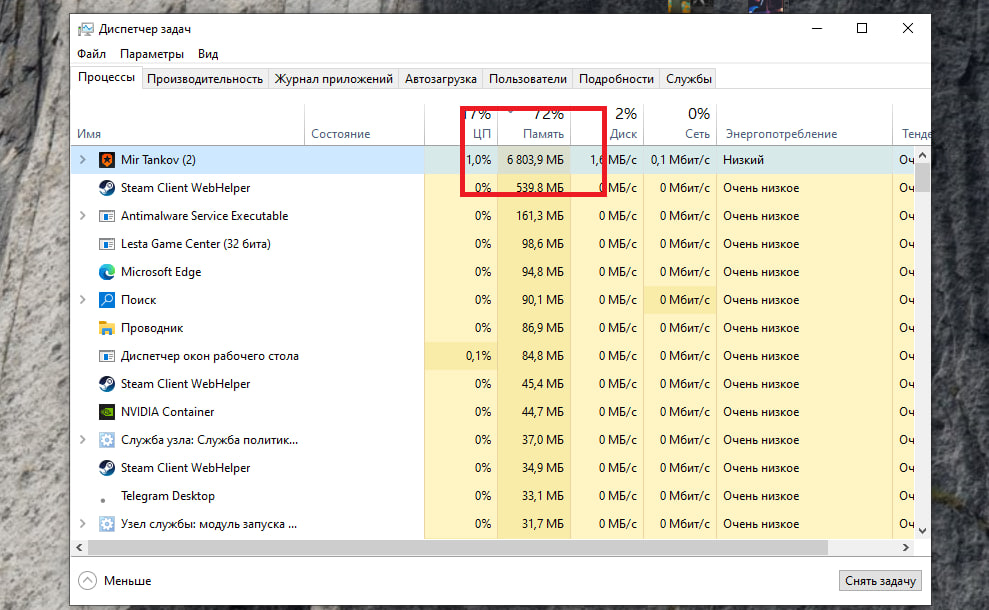The image size is (989, 610).
Task: Select the NVIDIA Container process name
Action: (x=168, y=412)
